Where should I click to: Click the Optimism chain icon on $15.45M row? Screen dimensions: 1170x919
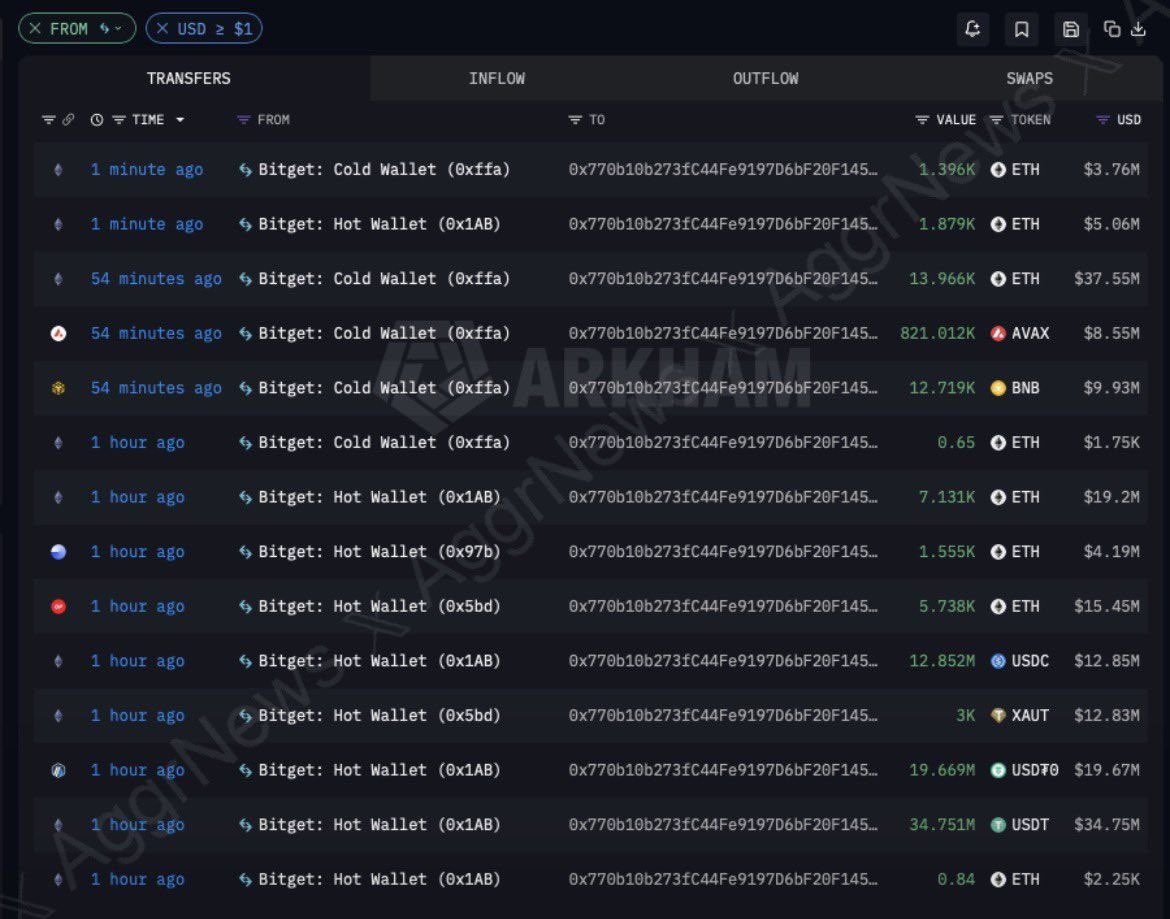[58, 606]
